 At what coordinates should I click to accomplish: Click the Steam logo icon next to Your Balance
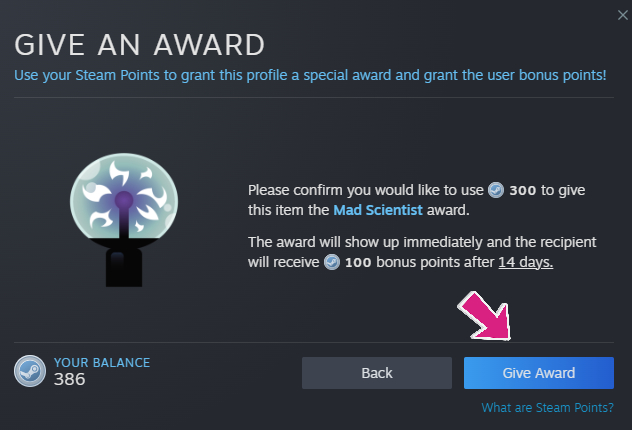pyautogui.click(x=29, y=372)
